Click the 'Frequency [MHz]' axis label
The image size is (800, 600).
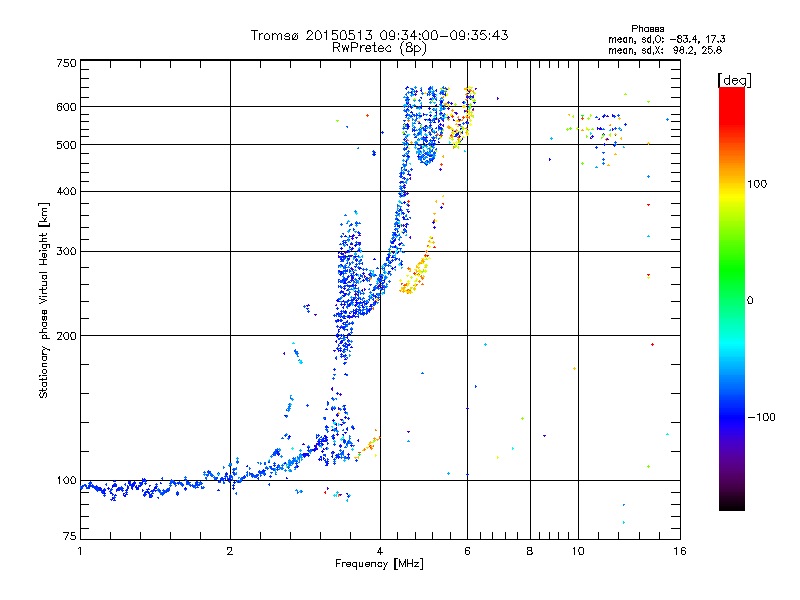coord(379,564)
